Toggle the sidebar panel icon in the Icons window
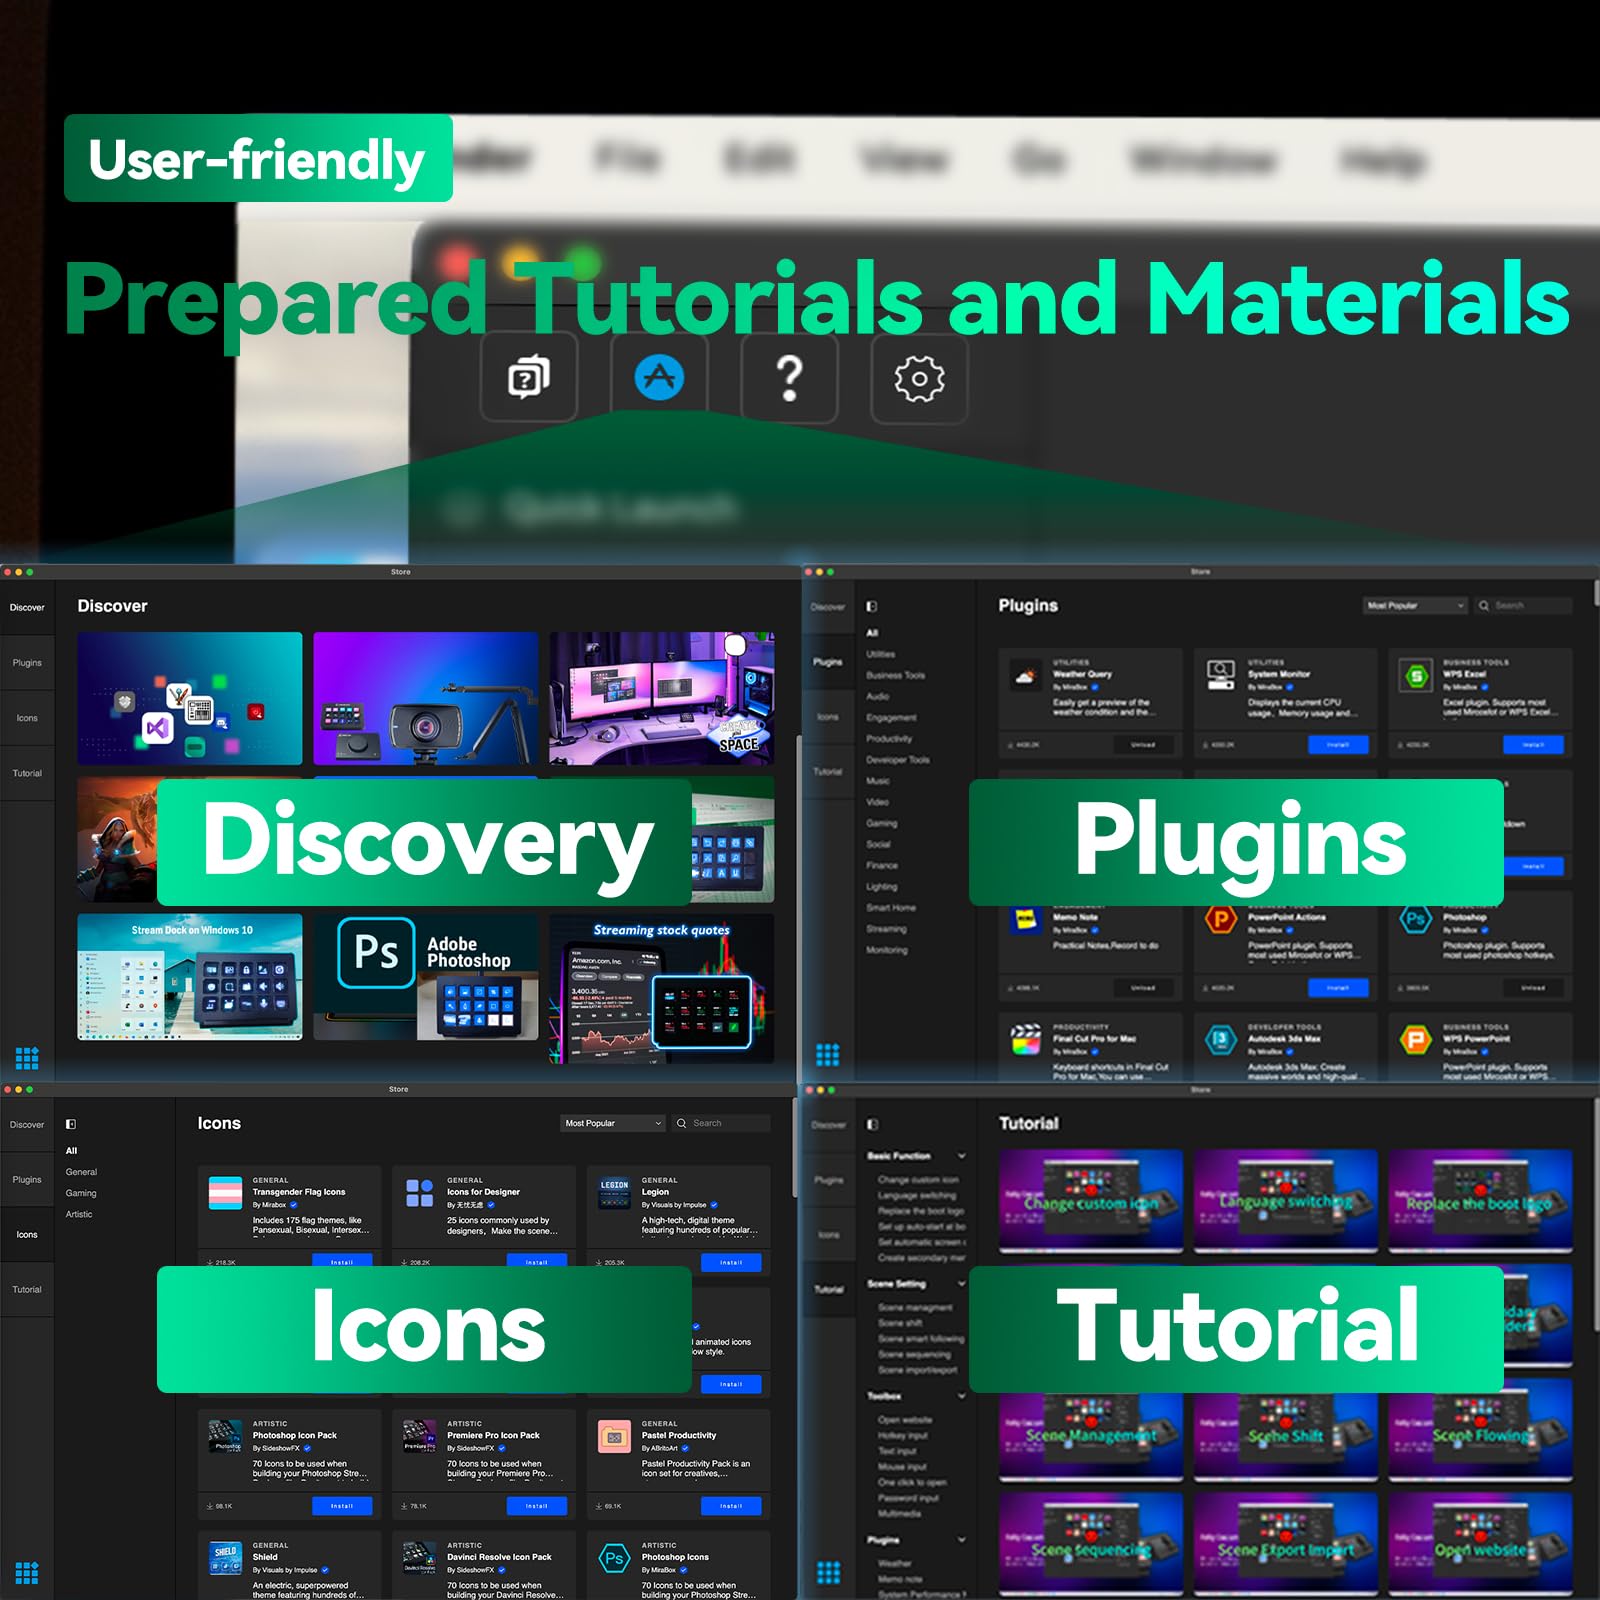1600x1600 pixels. click(x=71, y=1124)
